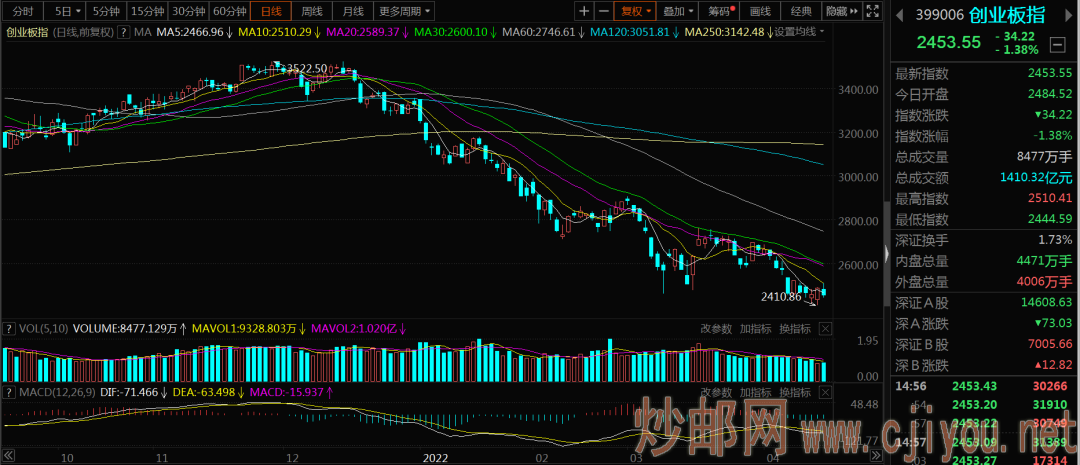Click the help question mark beside 创业板指
The image size is (1080, 465).
pyautogui.click(x=123, y=32)
